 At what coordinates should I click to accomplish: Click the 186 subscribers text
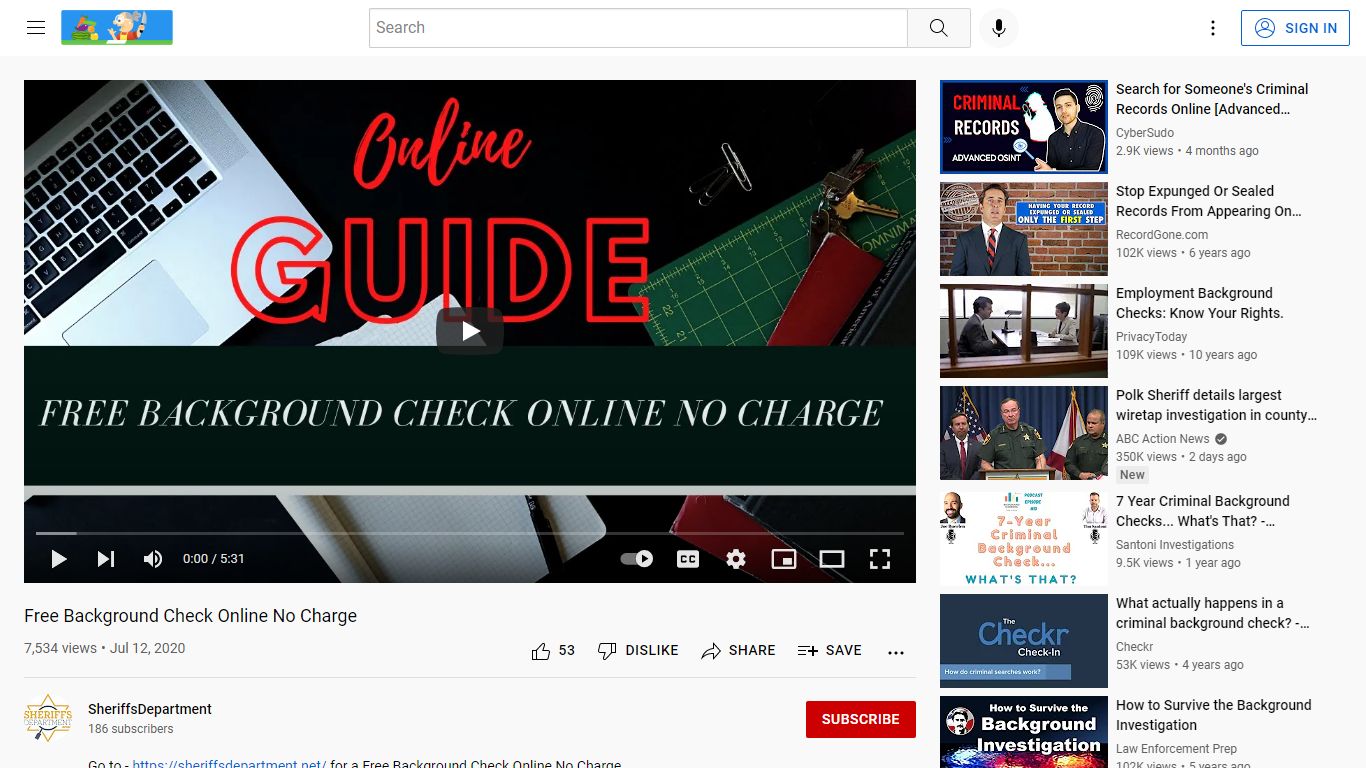click(130, 729)
